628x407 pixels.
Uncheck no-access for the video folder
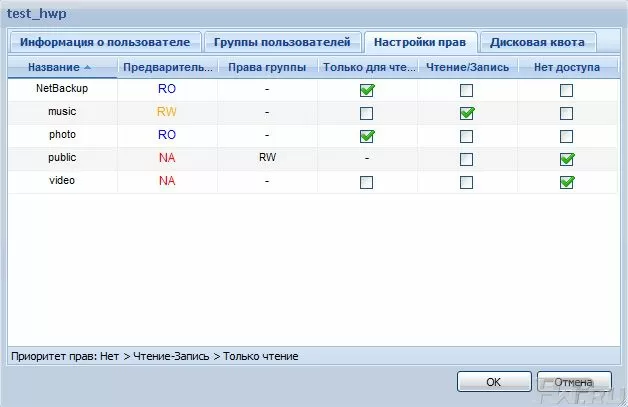tap(567, 182)
